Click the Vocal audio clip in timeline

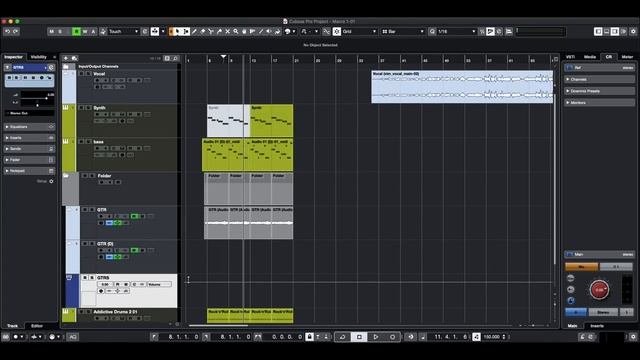click(462, 87)
